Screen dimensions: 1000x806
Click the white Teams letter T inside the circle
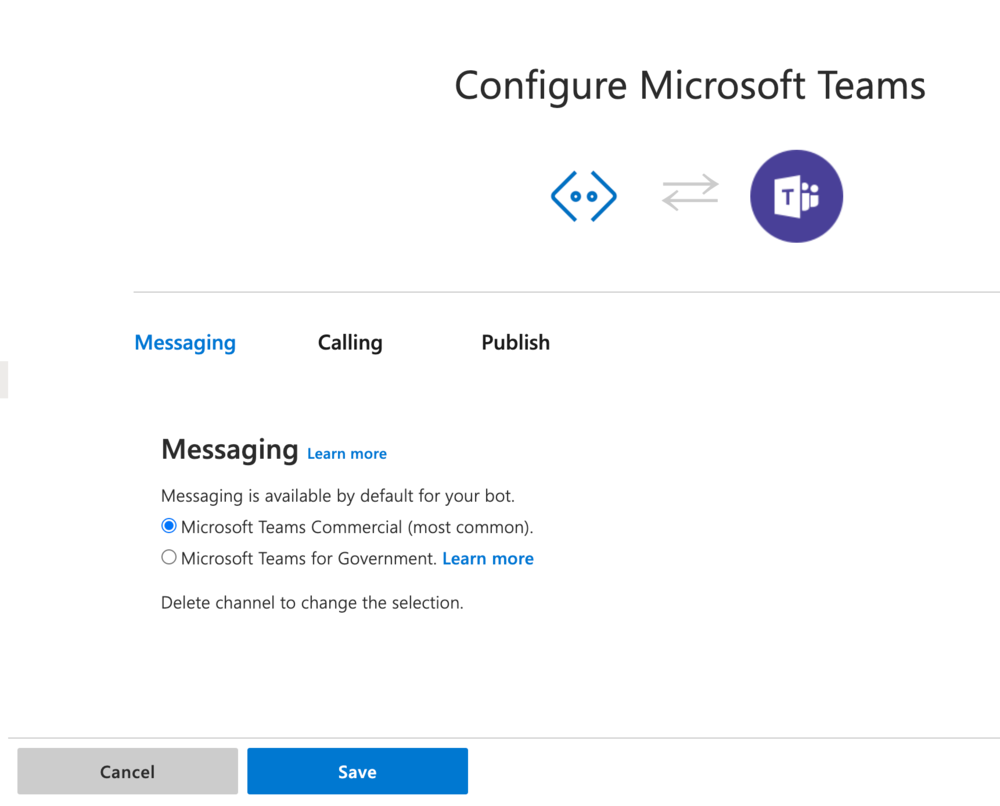coord(789,196)
